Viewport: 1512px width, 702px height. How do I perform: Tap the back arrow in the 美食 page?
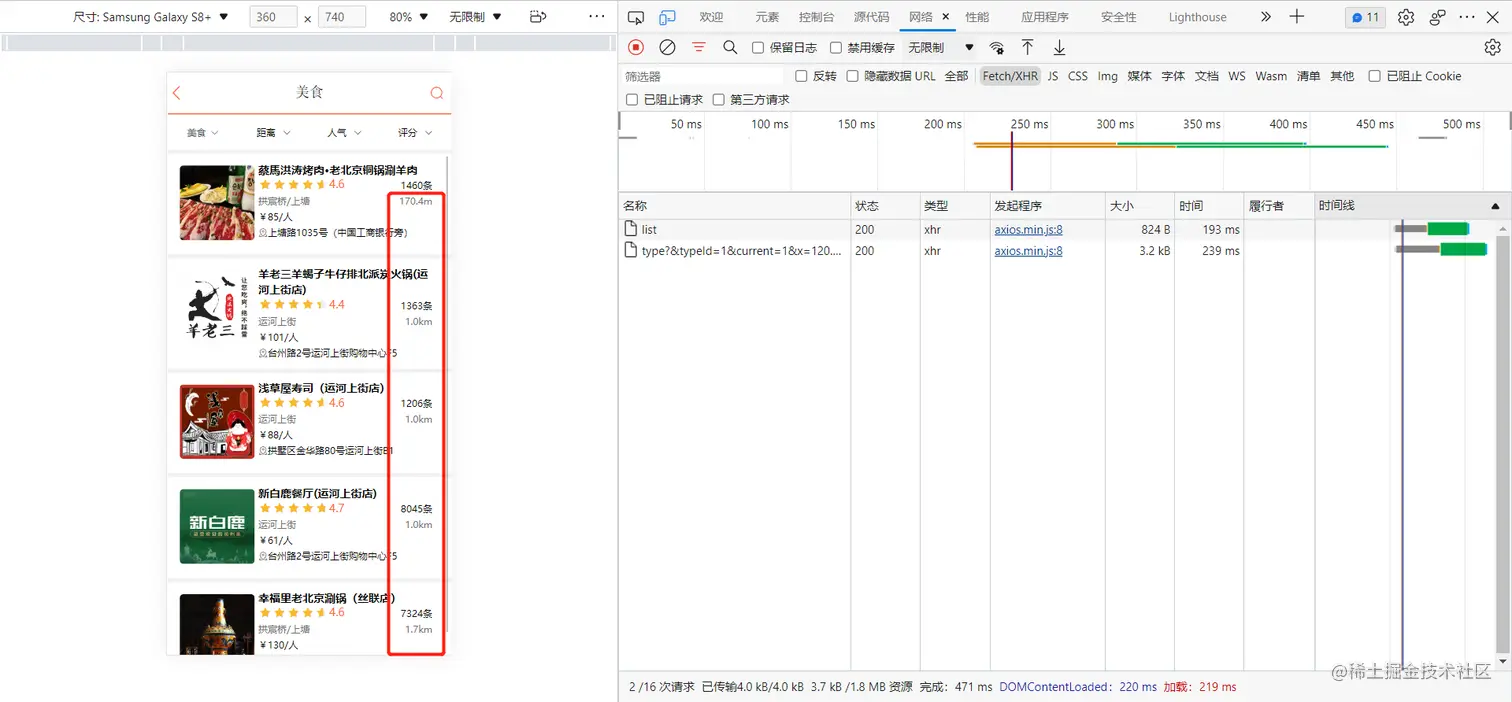click(x=177, y=93)
